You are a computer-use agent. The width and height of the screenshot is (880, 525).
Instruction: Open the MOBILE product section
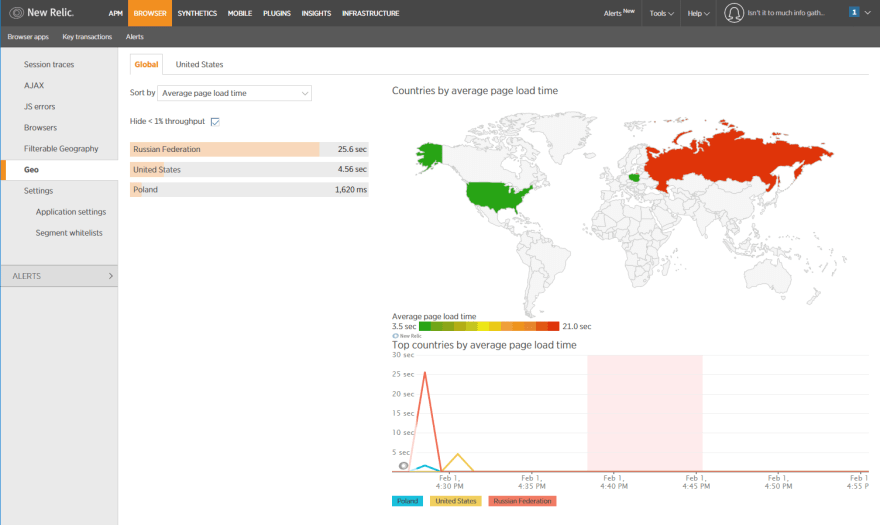[240, 13]
